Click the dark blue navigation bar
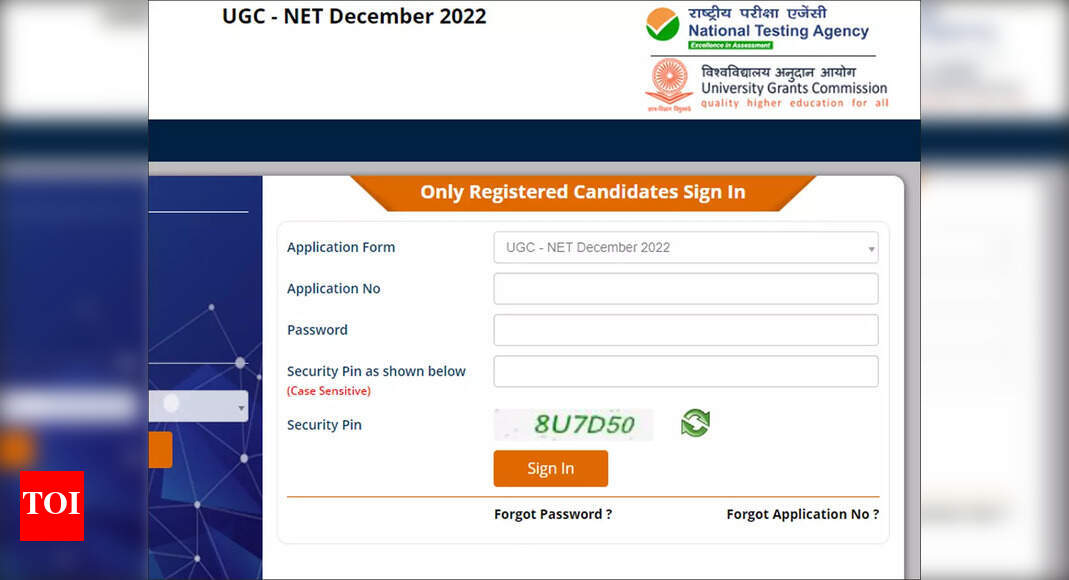Image resolution: width=1069 pixels, height=580 pixels. click(x=534, y=140)
